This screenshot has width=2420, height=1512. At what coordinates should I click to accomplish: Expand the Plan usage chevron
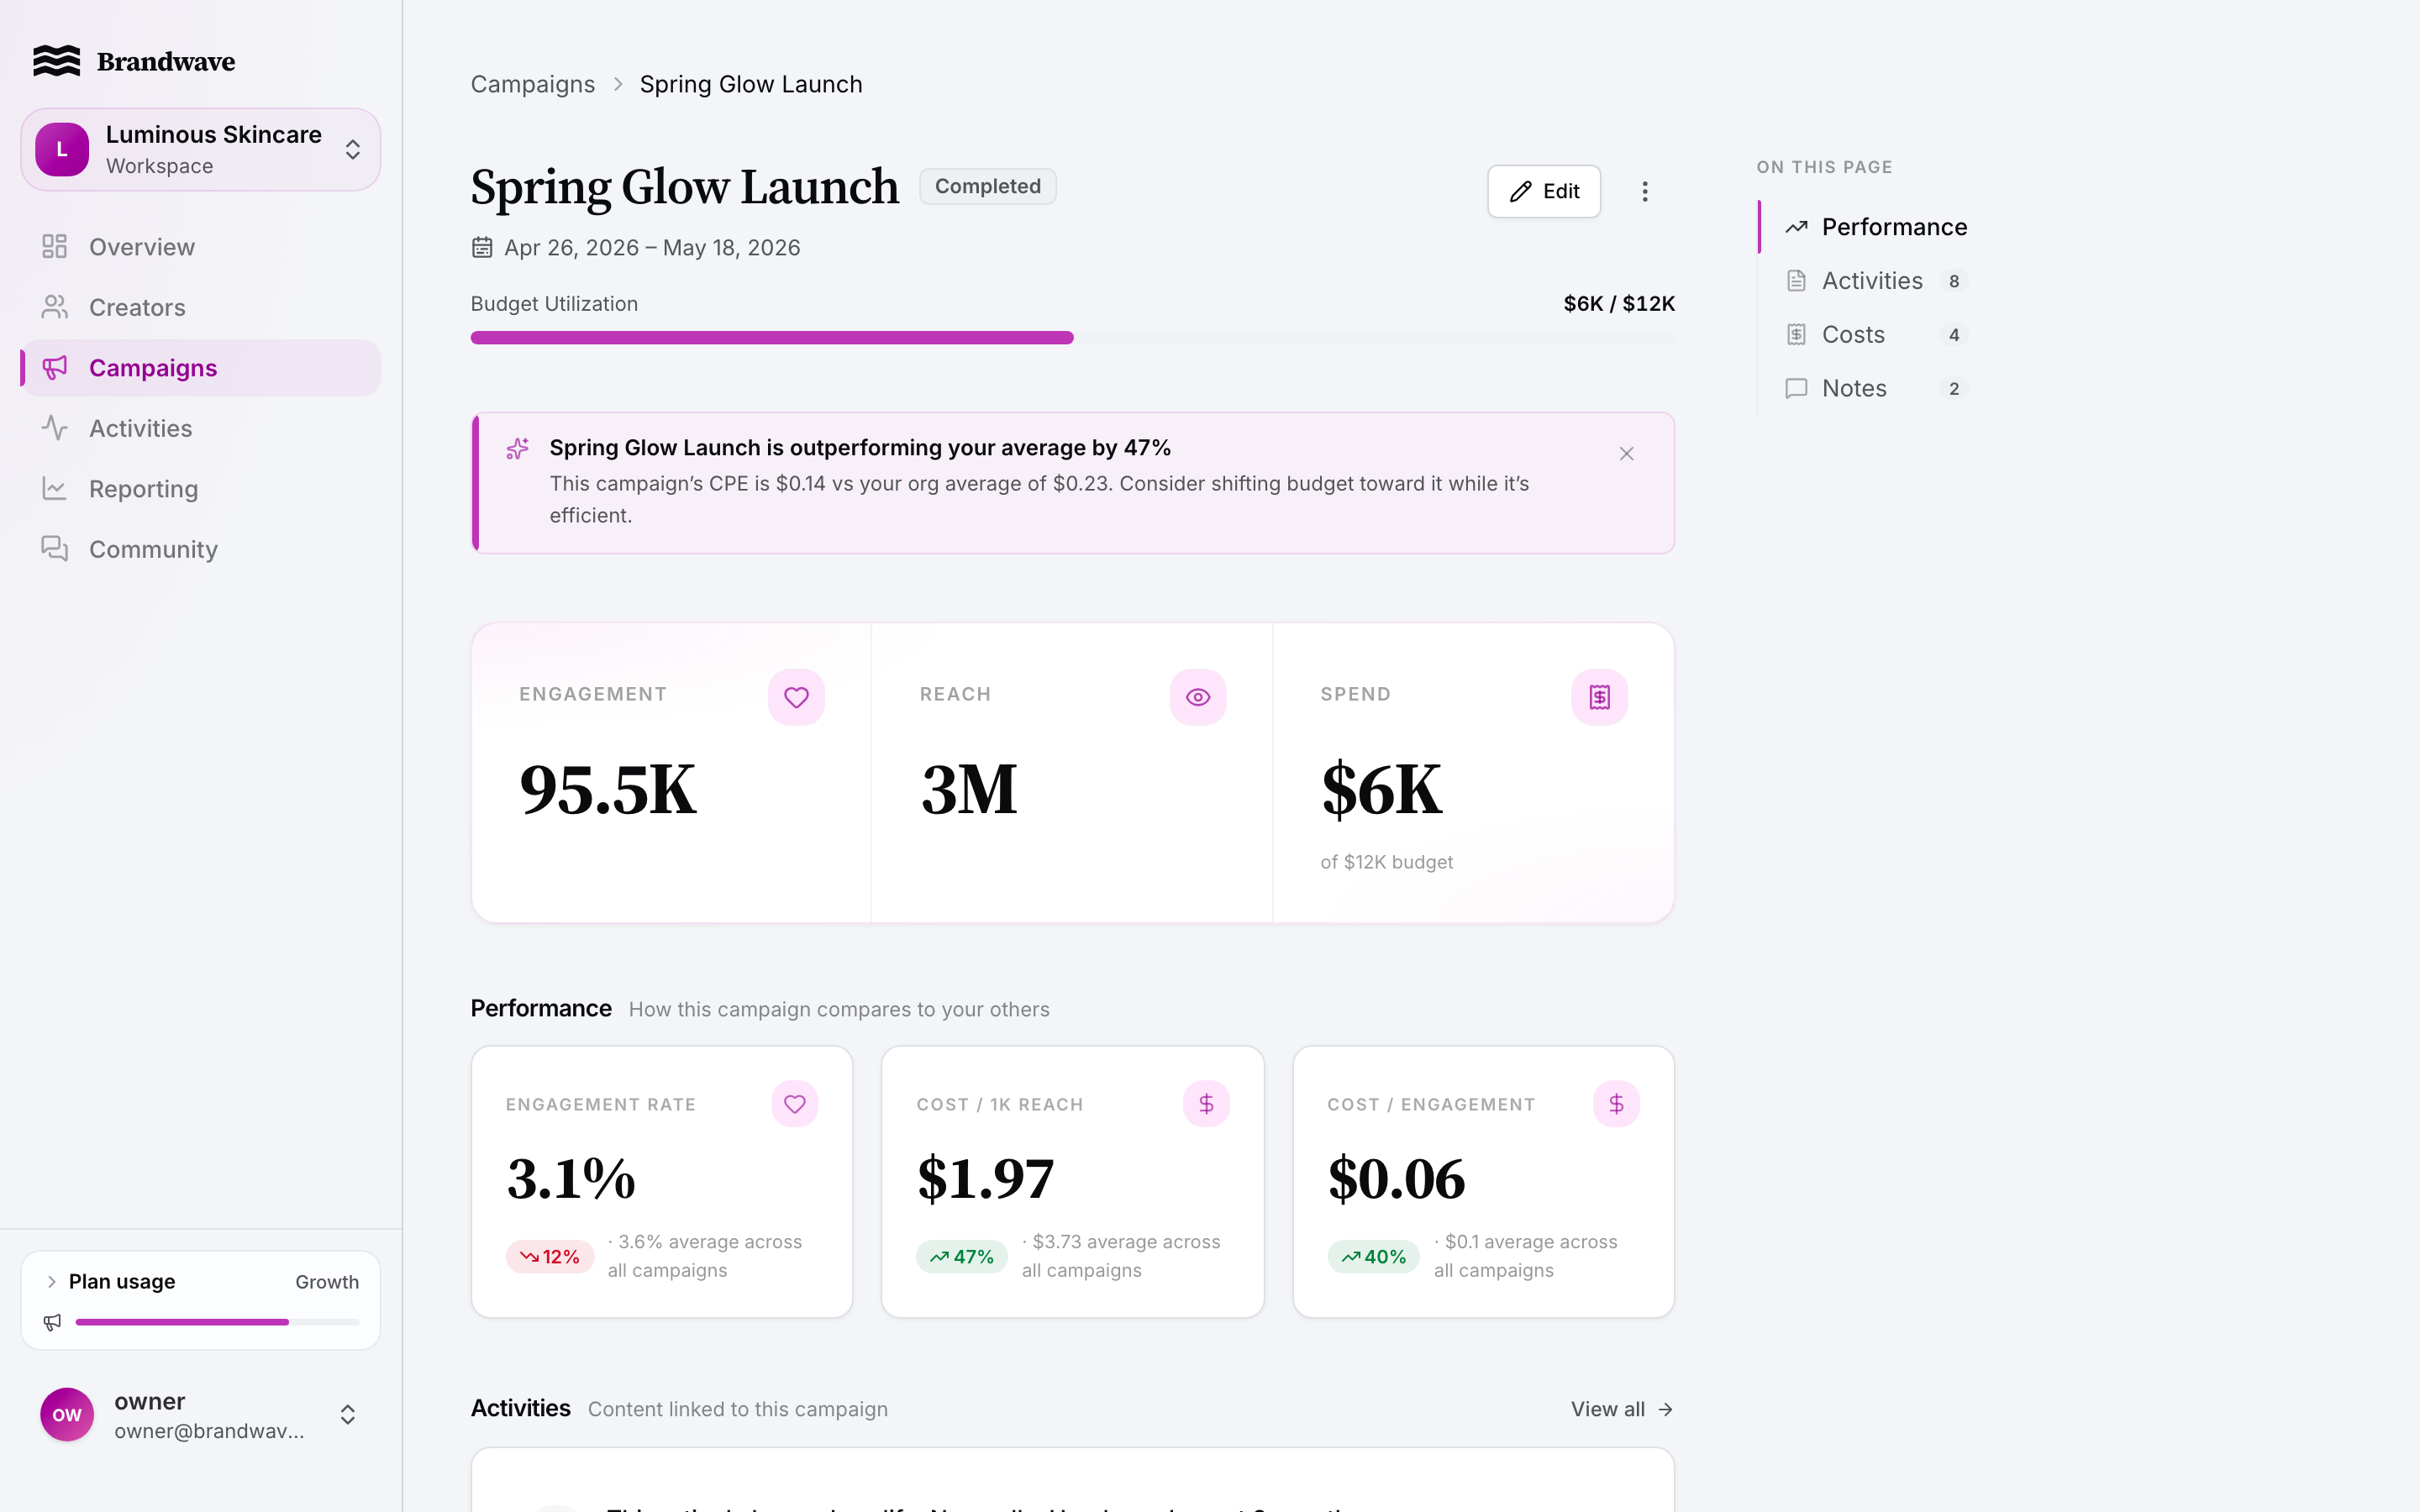point(51,1282)
